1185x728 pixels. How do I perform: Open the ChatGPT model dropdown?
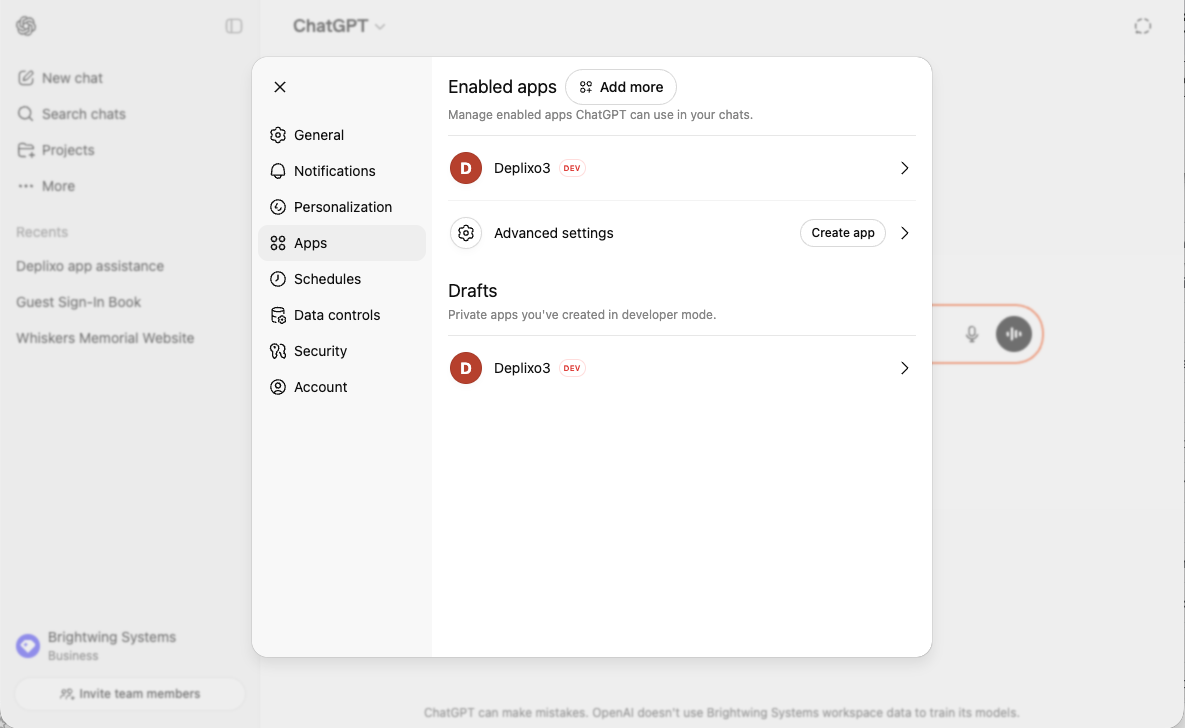click(339, 26)
